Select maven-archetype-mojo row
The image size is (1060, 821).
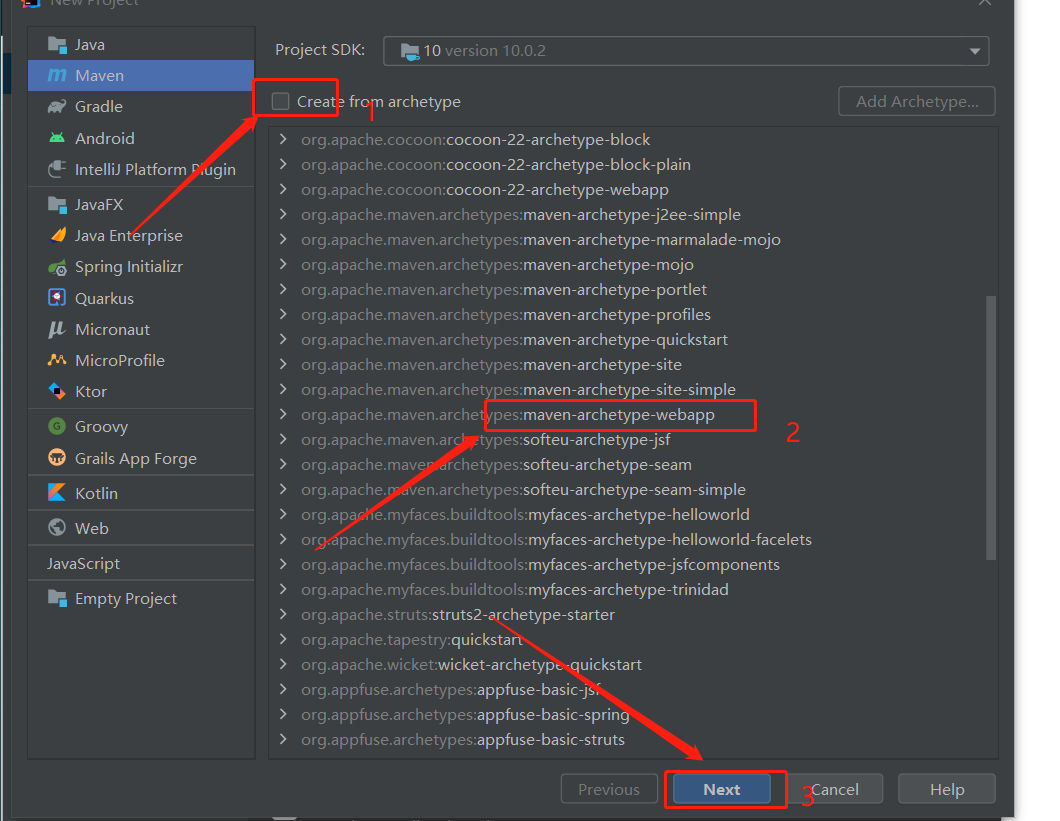633,264
